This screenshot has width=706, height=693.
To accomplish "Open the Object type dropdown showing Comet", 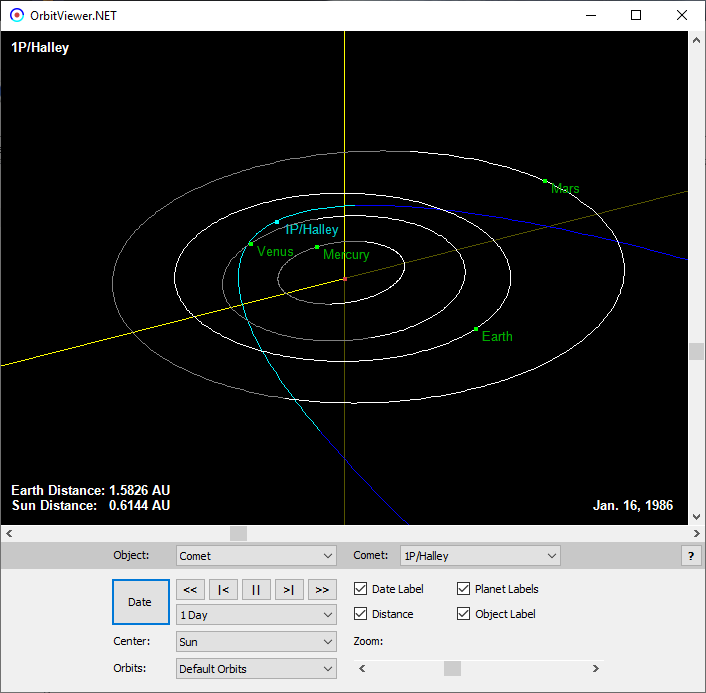I will [x=256, y=556].
